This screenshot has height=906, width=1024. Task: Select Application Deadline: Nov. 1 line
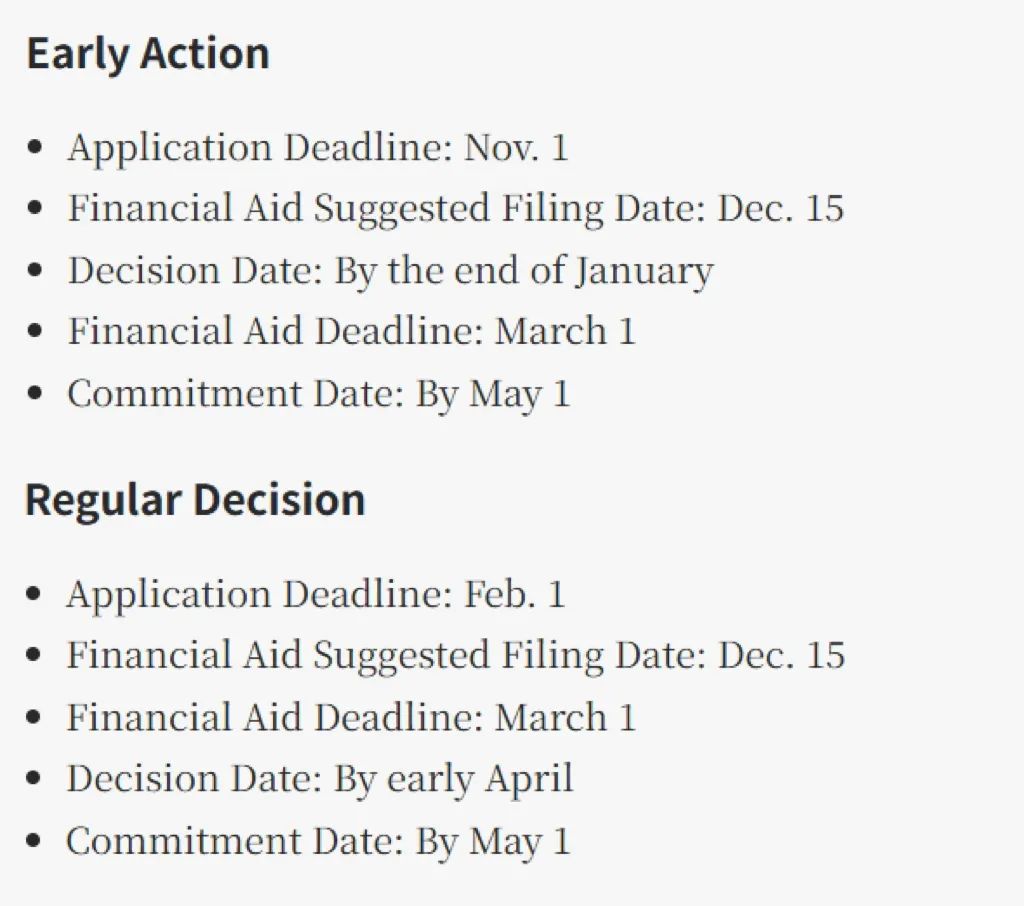tap(317, 148)
